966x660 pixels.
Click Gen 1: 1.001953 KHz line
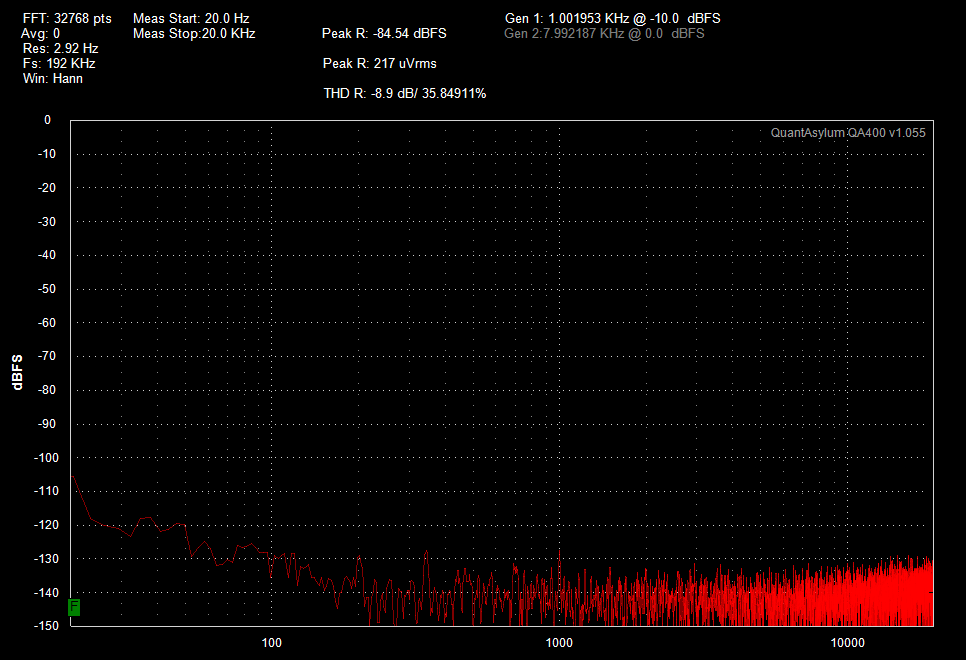(612, 18)
